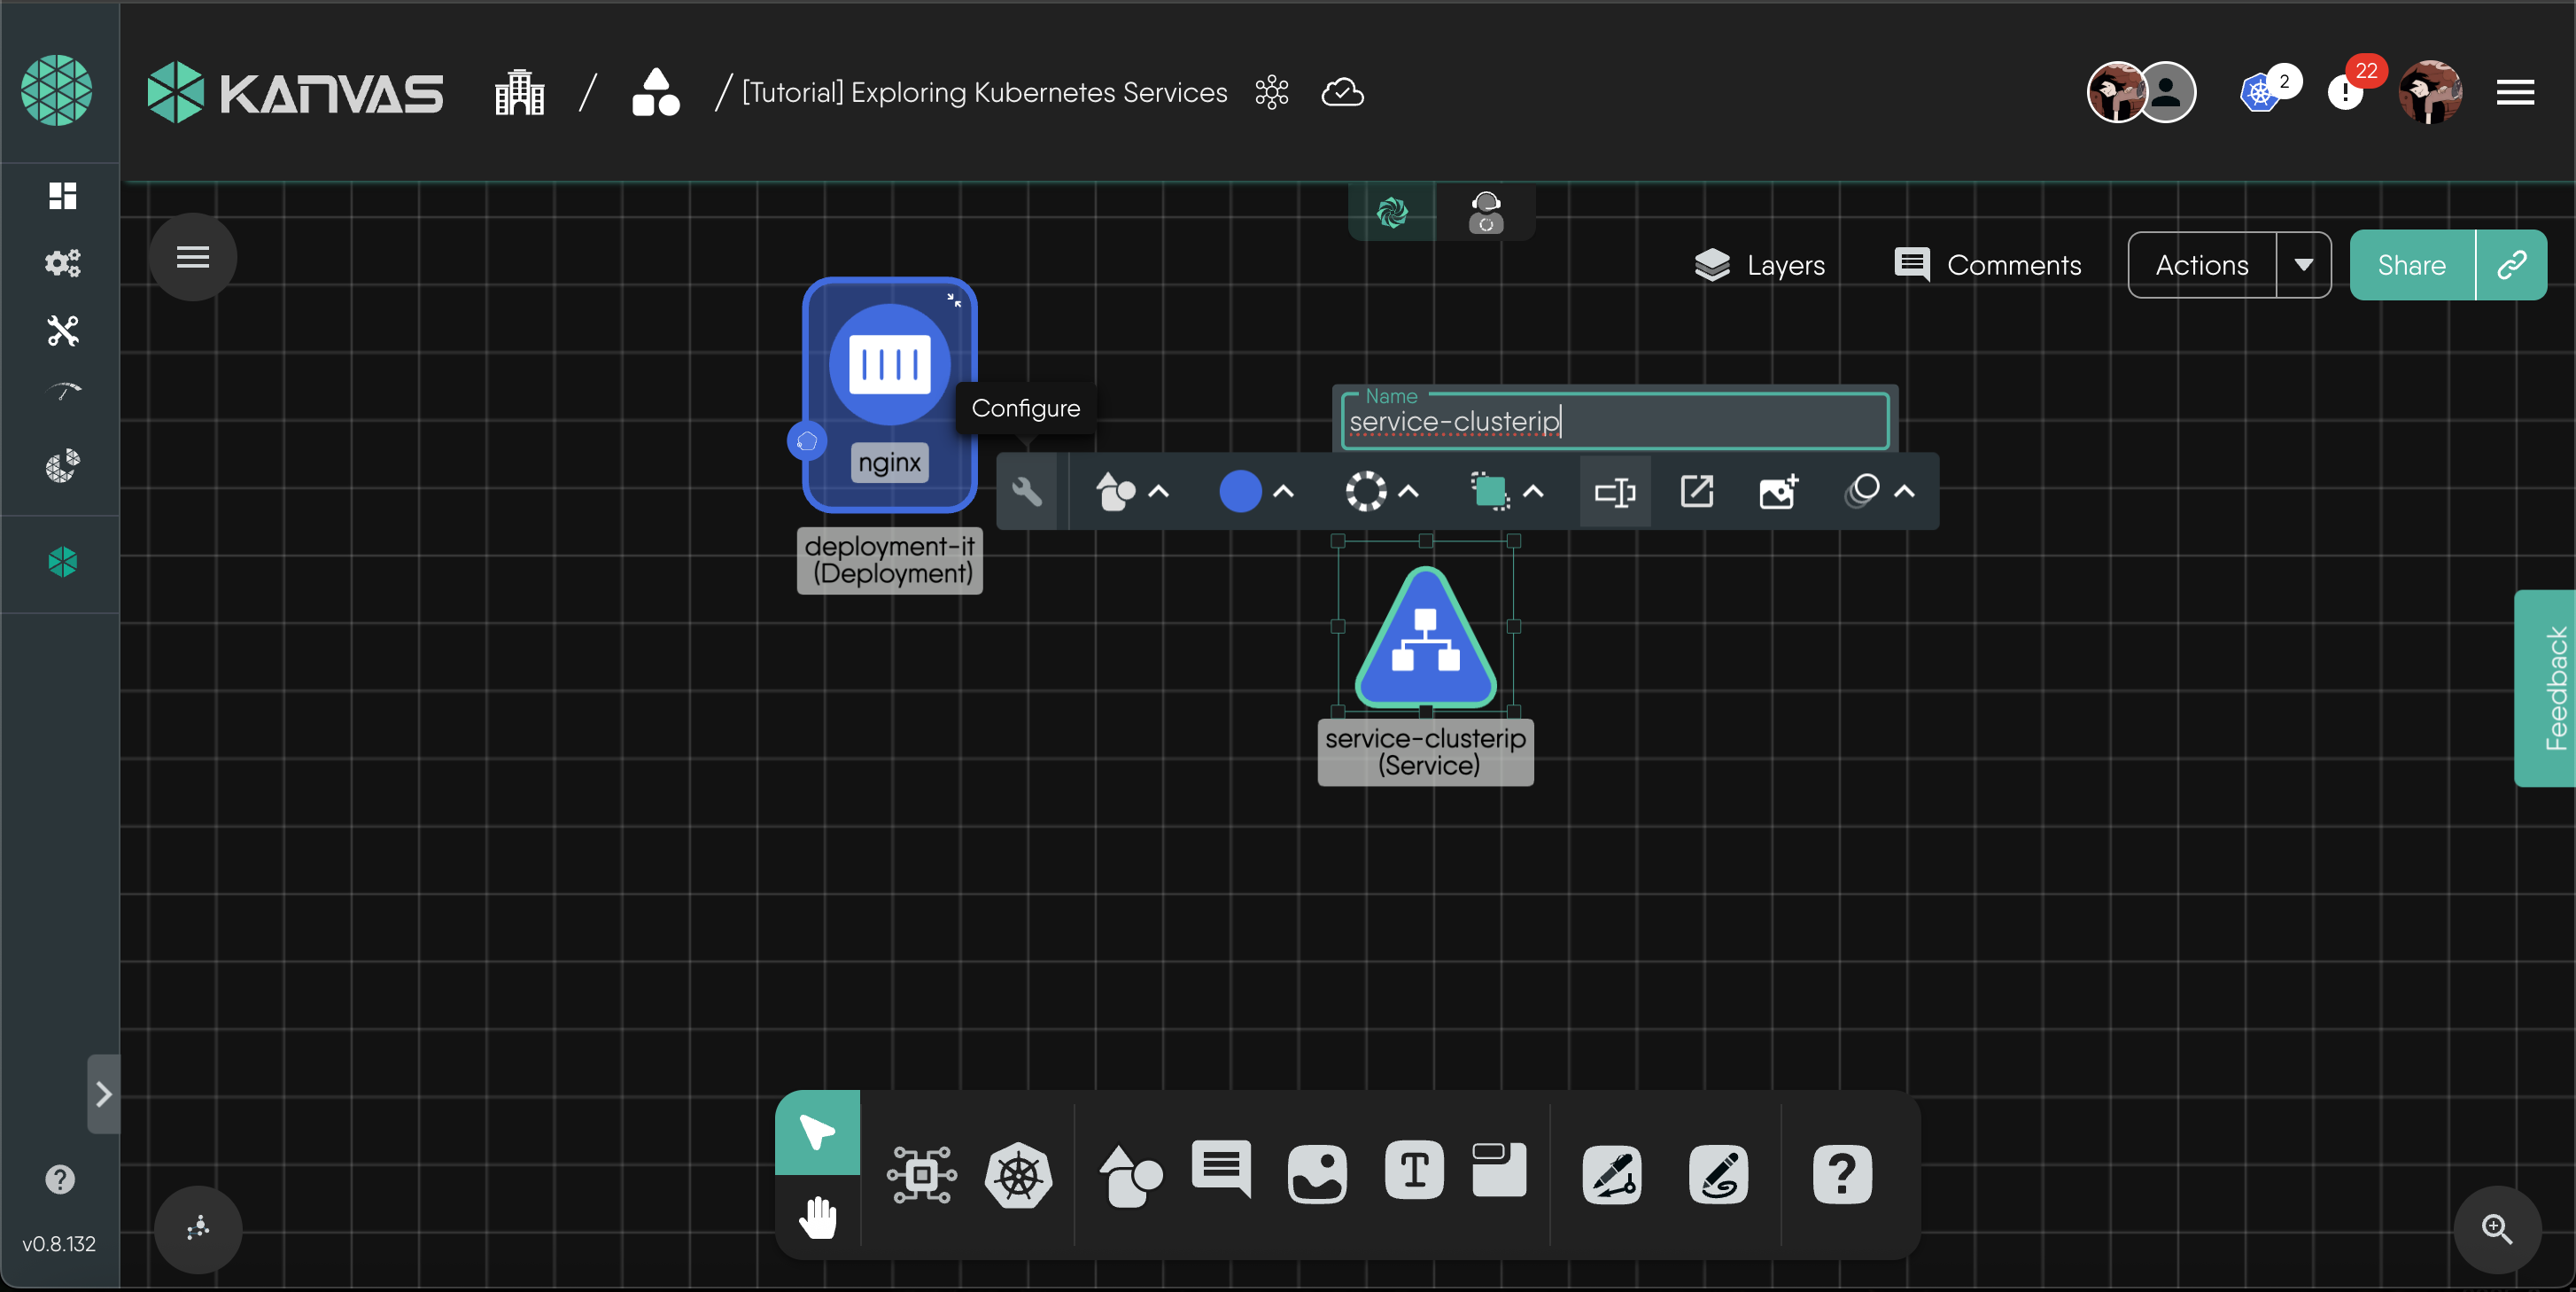Expand left sidebar with chevron arrow
Screen dimensions: 2576x1292
[103, 1093]
